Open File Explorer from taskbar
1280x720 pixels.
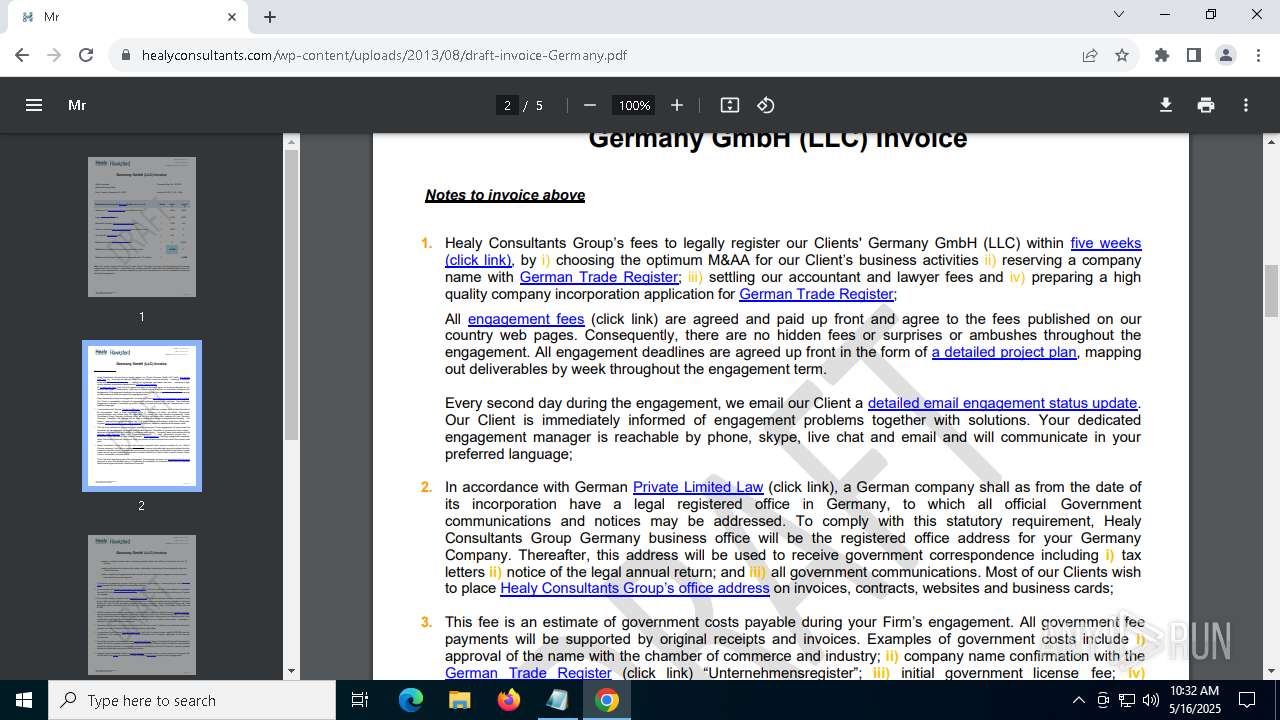point(459,700)
